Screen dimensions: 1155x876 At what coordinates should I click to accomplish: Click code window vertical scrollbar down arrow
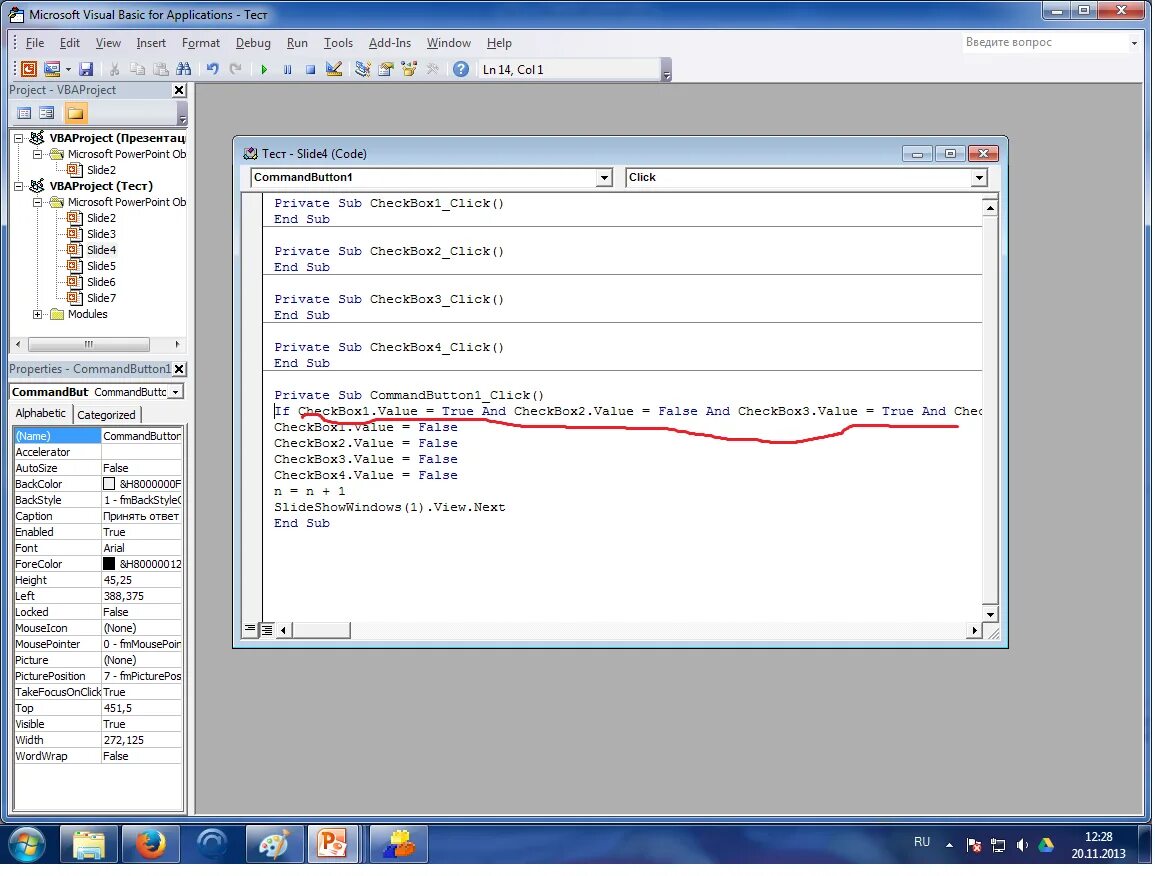pyautogui.click(x=990, y=614)
